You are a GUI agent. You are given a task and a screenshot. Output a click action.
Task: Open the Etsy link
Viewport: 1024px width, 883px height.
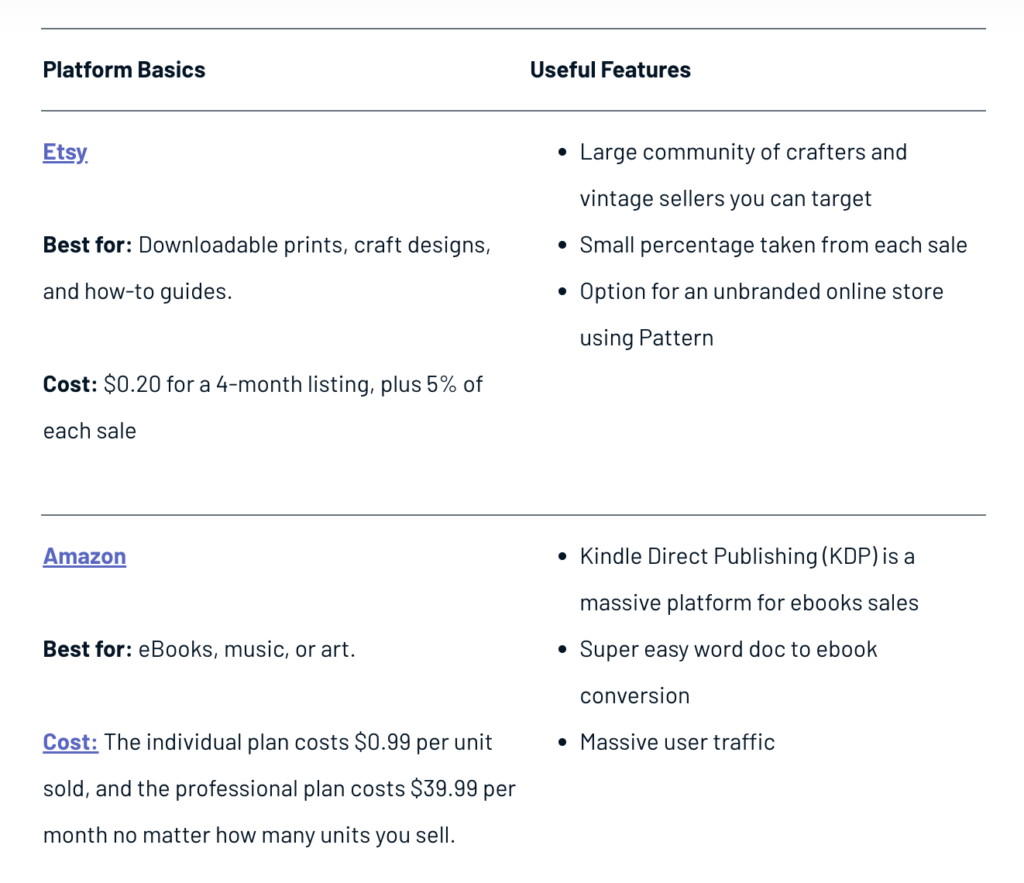coord(65,152)
